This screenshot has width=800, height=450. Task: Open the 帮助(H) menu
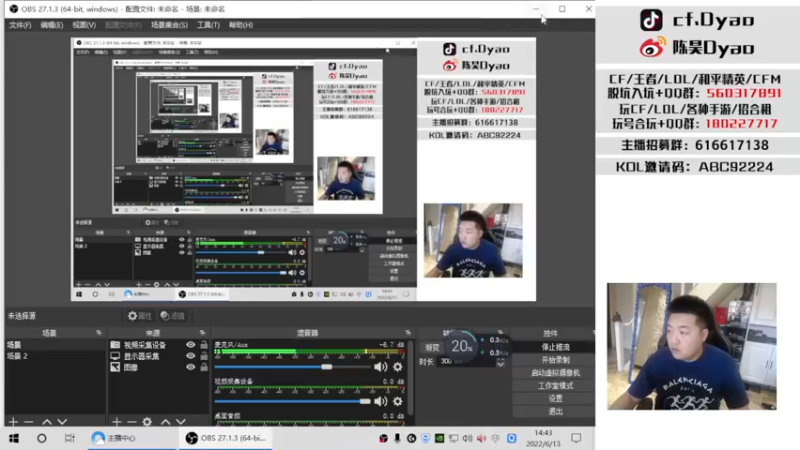pos(241,25)
